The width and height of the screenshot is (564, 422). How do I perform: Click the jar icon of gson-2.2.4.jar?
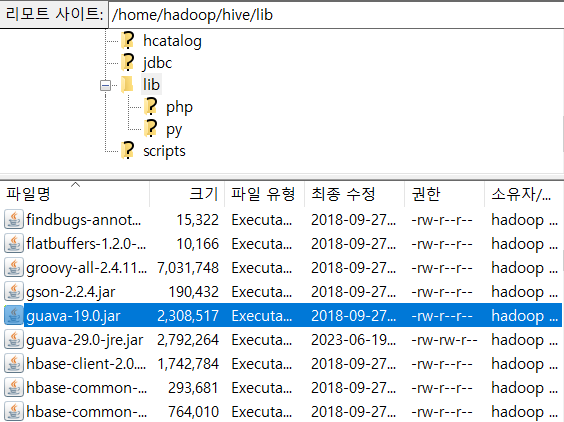click(14, 291)
